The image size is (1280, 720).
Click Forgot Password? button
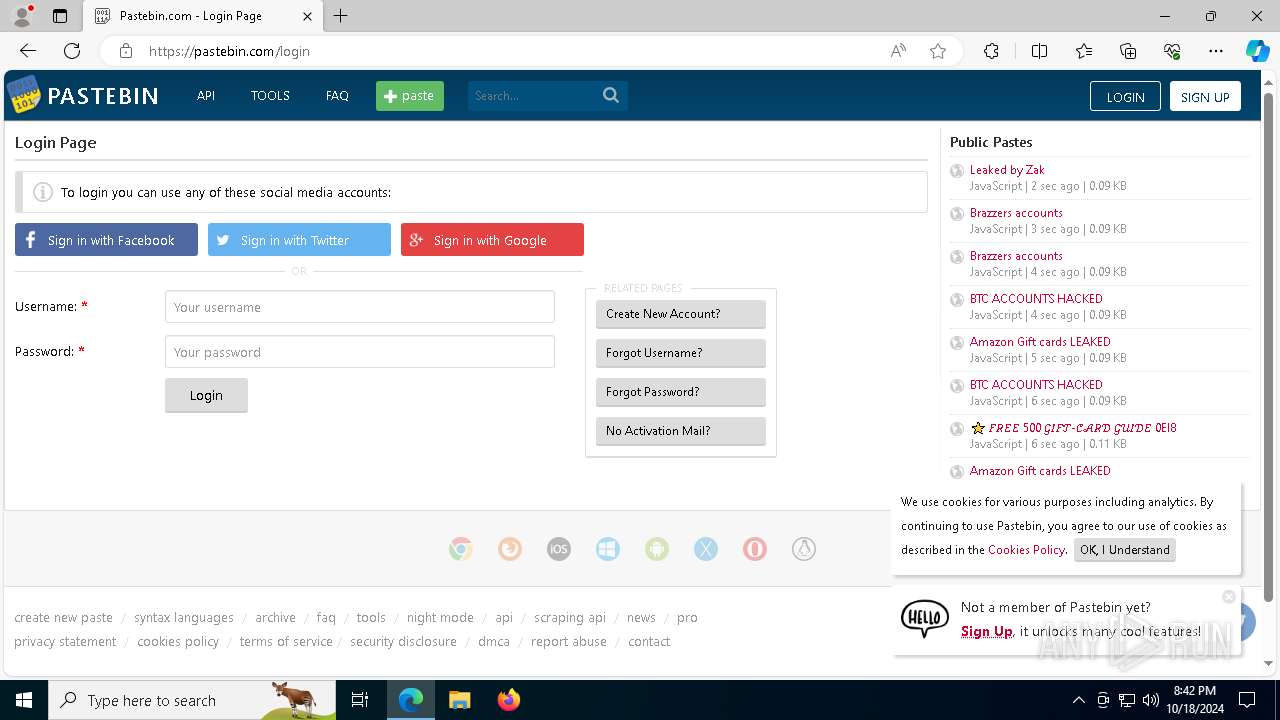click(681, 392)
